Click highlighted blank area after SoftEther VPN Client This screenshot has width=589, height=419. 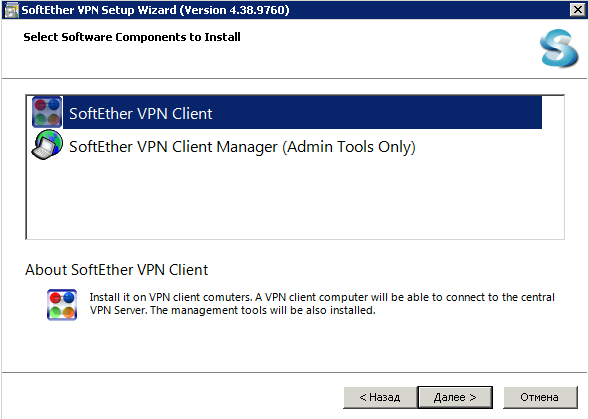[x=377, y=113]
